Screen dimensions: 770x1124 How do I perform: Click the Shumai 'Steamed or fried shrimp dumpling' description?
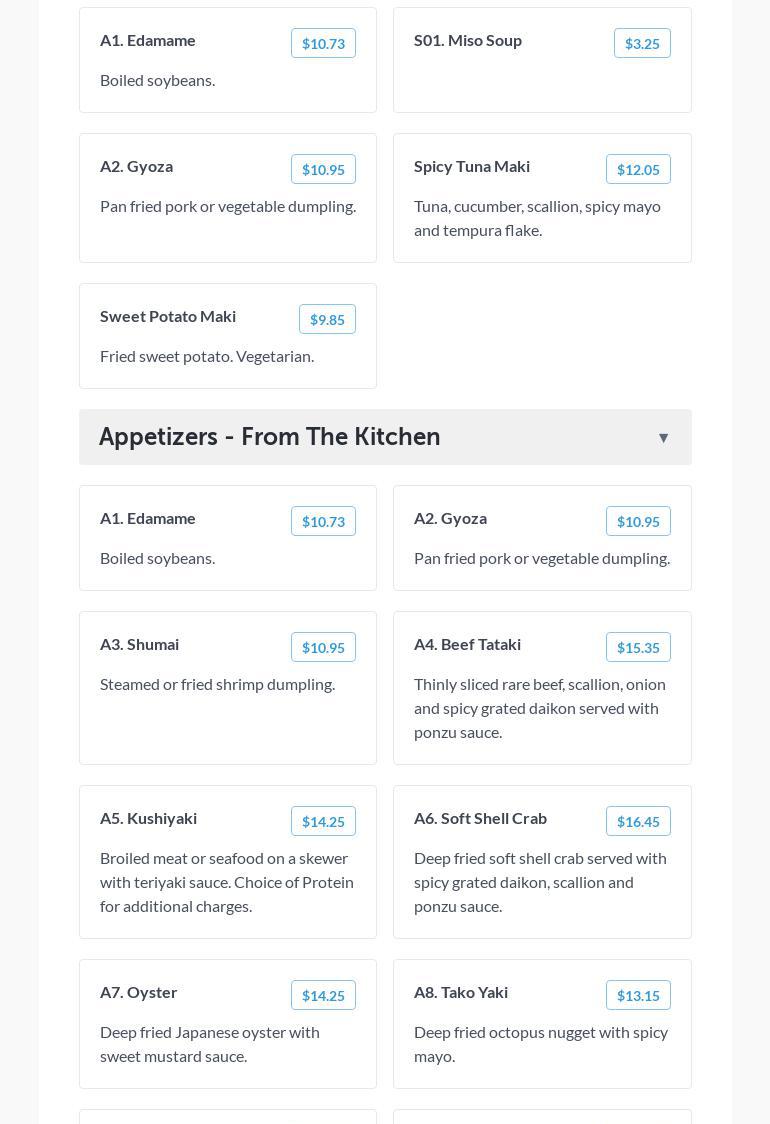click(x=217, y=684)
